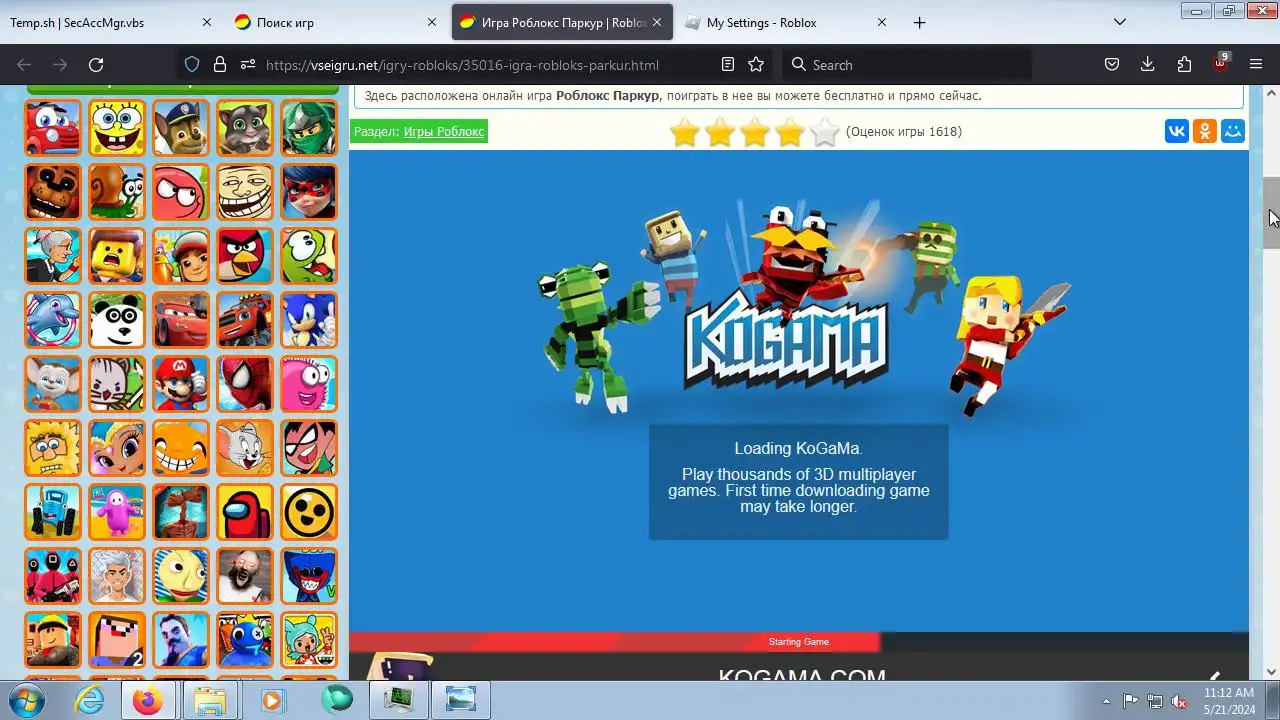
Task: Open the Mario game icon
Action: point(181,384)
